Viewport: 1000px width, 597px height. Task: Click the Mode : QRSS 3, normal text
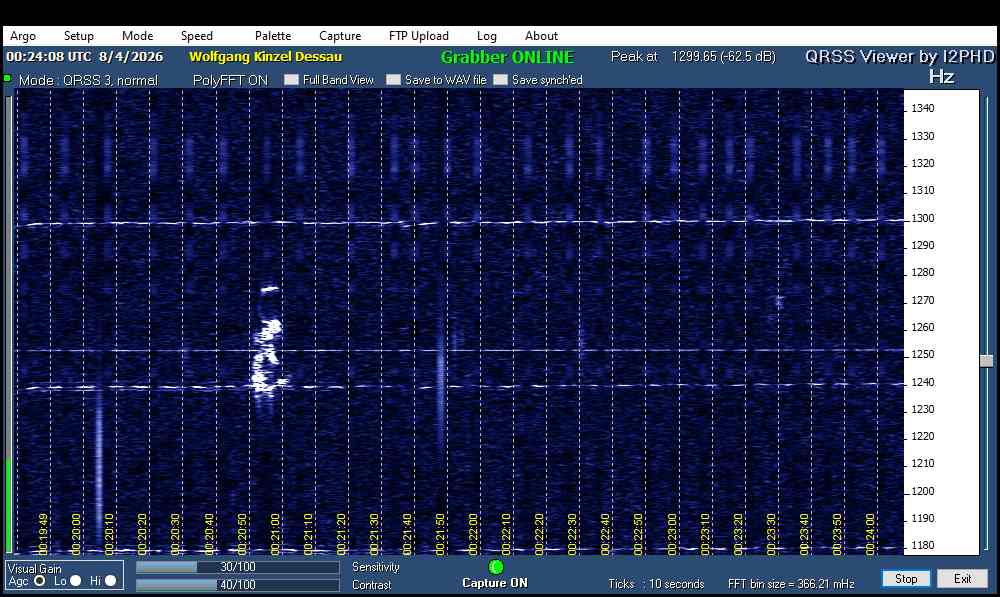88,80
